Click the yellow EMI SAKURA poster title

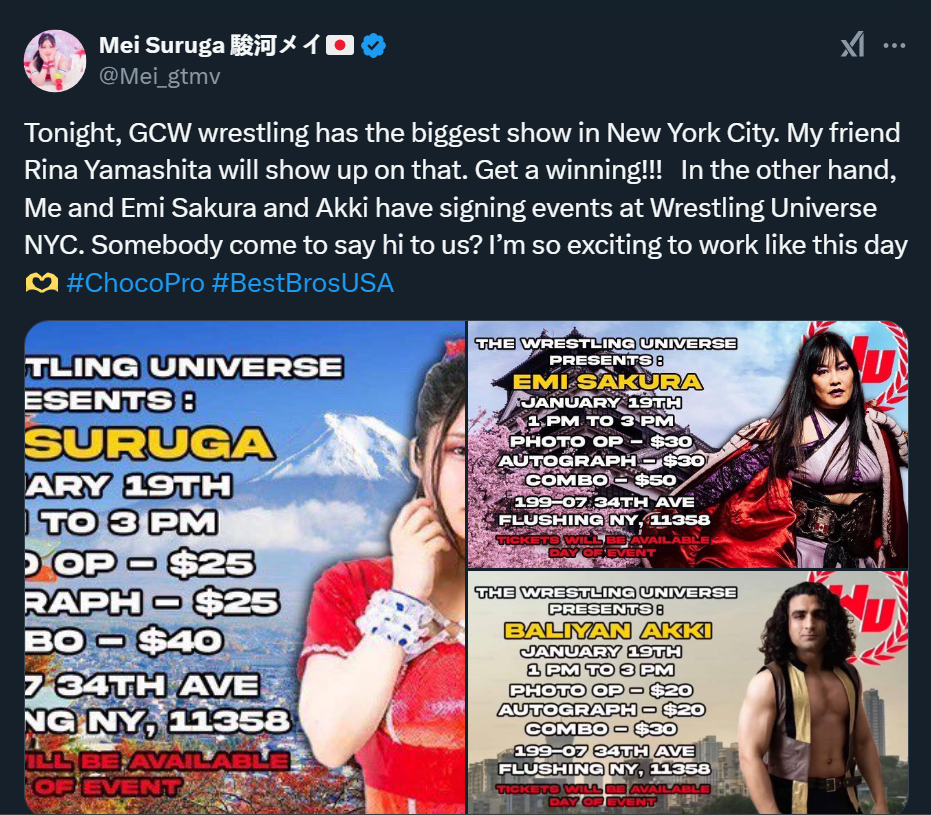pyautogui.click(x=607, y=382)
